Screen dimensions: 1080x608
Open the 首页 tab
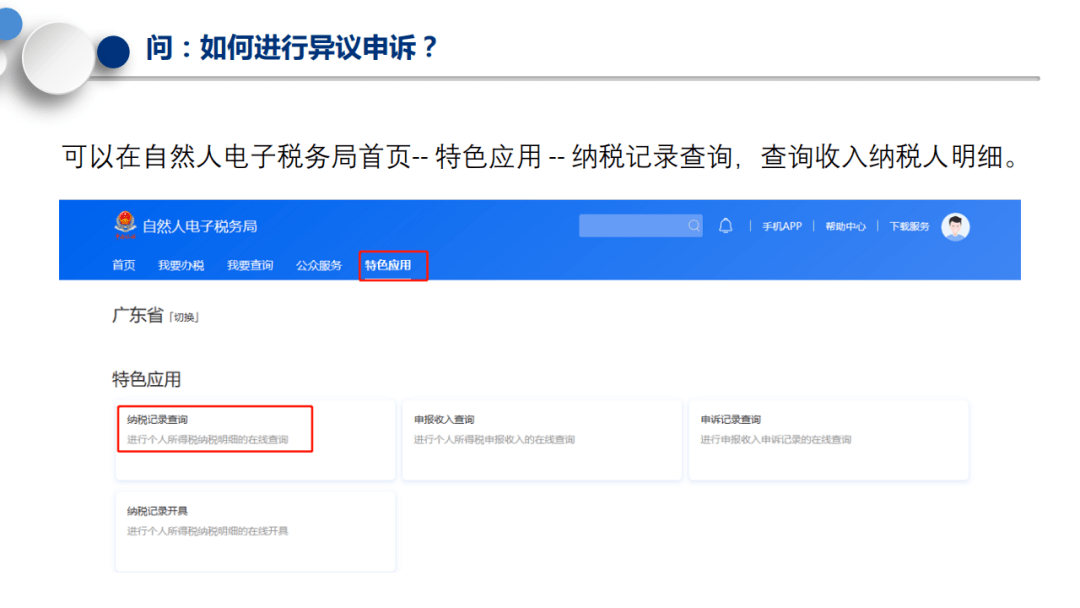(124, 265)
